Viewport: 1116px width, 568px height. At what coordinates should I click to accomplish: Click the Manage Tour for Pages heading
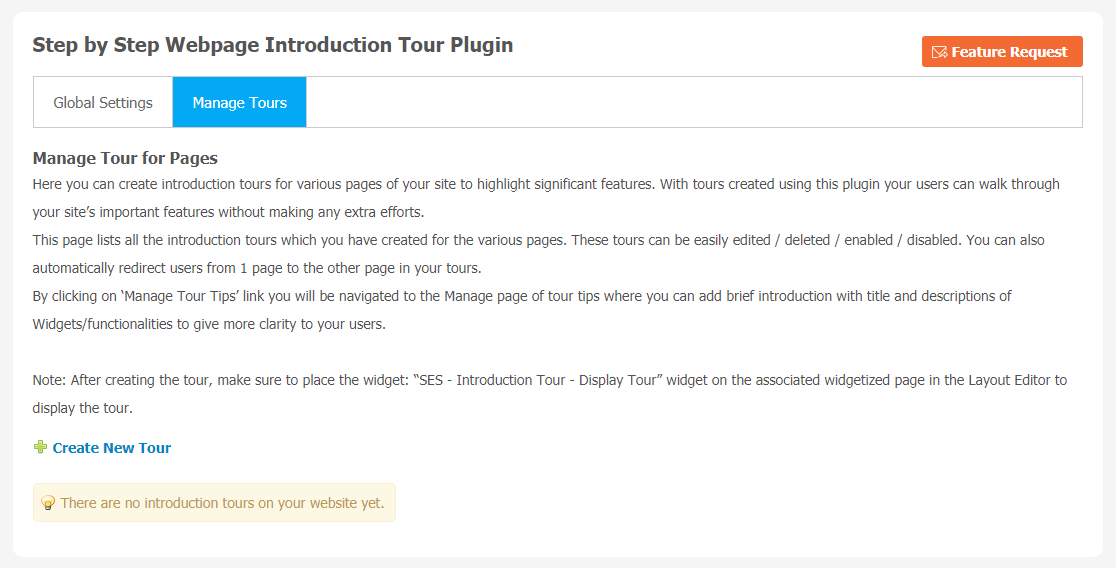coord(125,158)
